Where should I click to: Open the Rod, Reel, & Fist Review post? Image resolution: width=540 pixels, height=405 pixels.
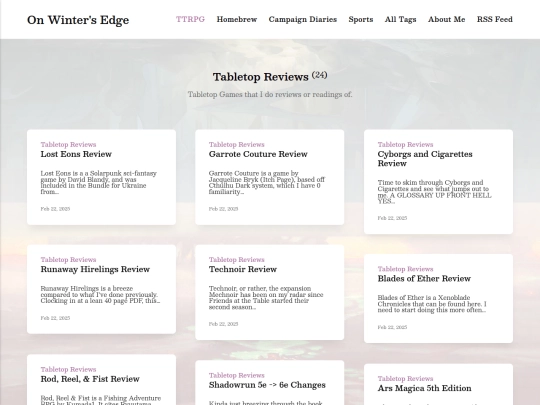(x=90, y=379)
